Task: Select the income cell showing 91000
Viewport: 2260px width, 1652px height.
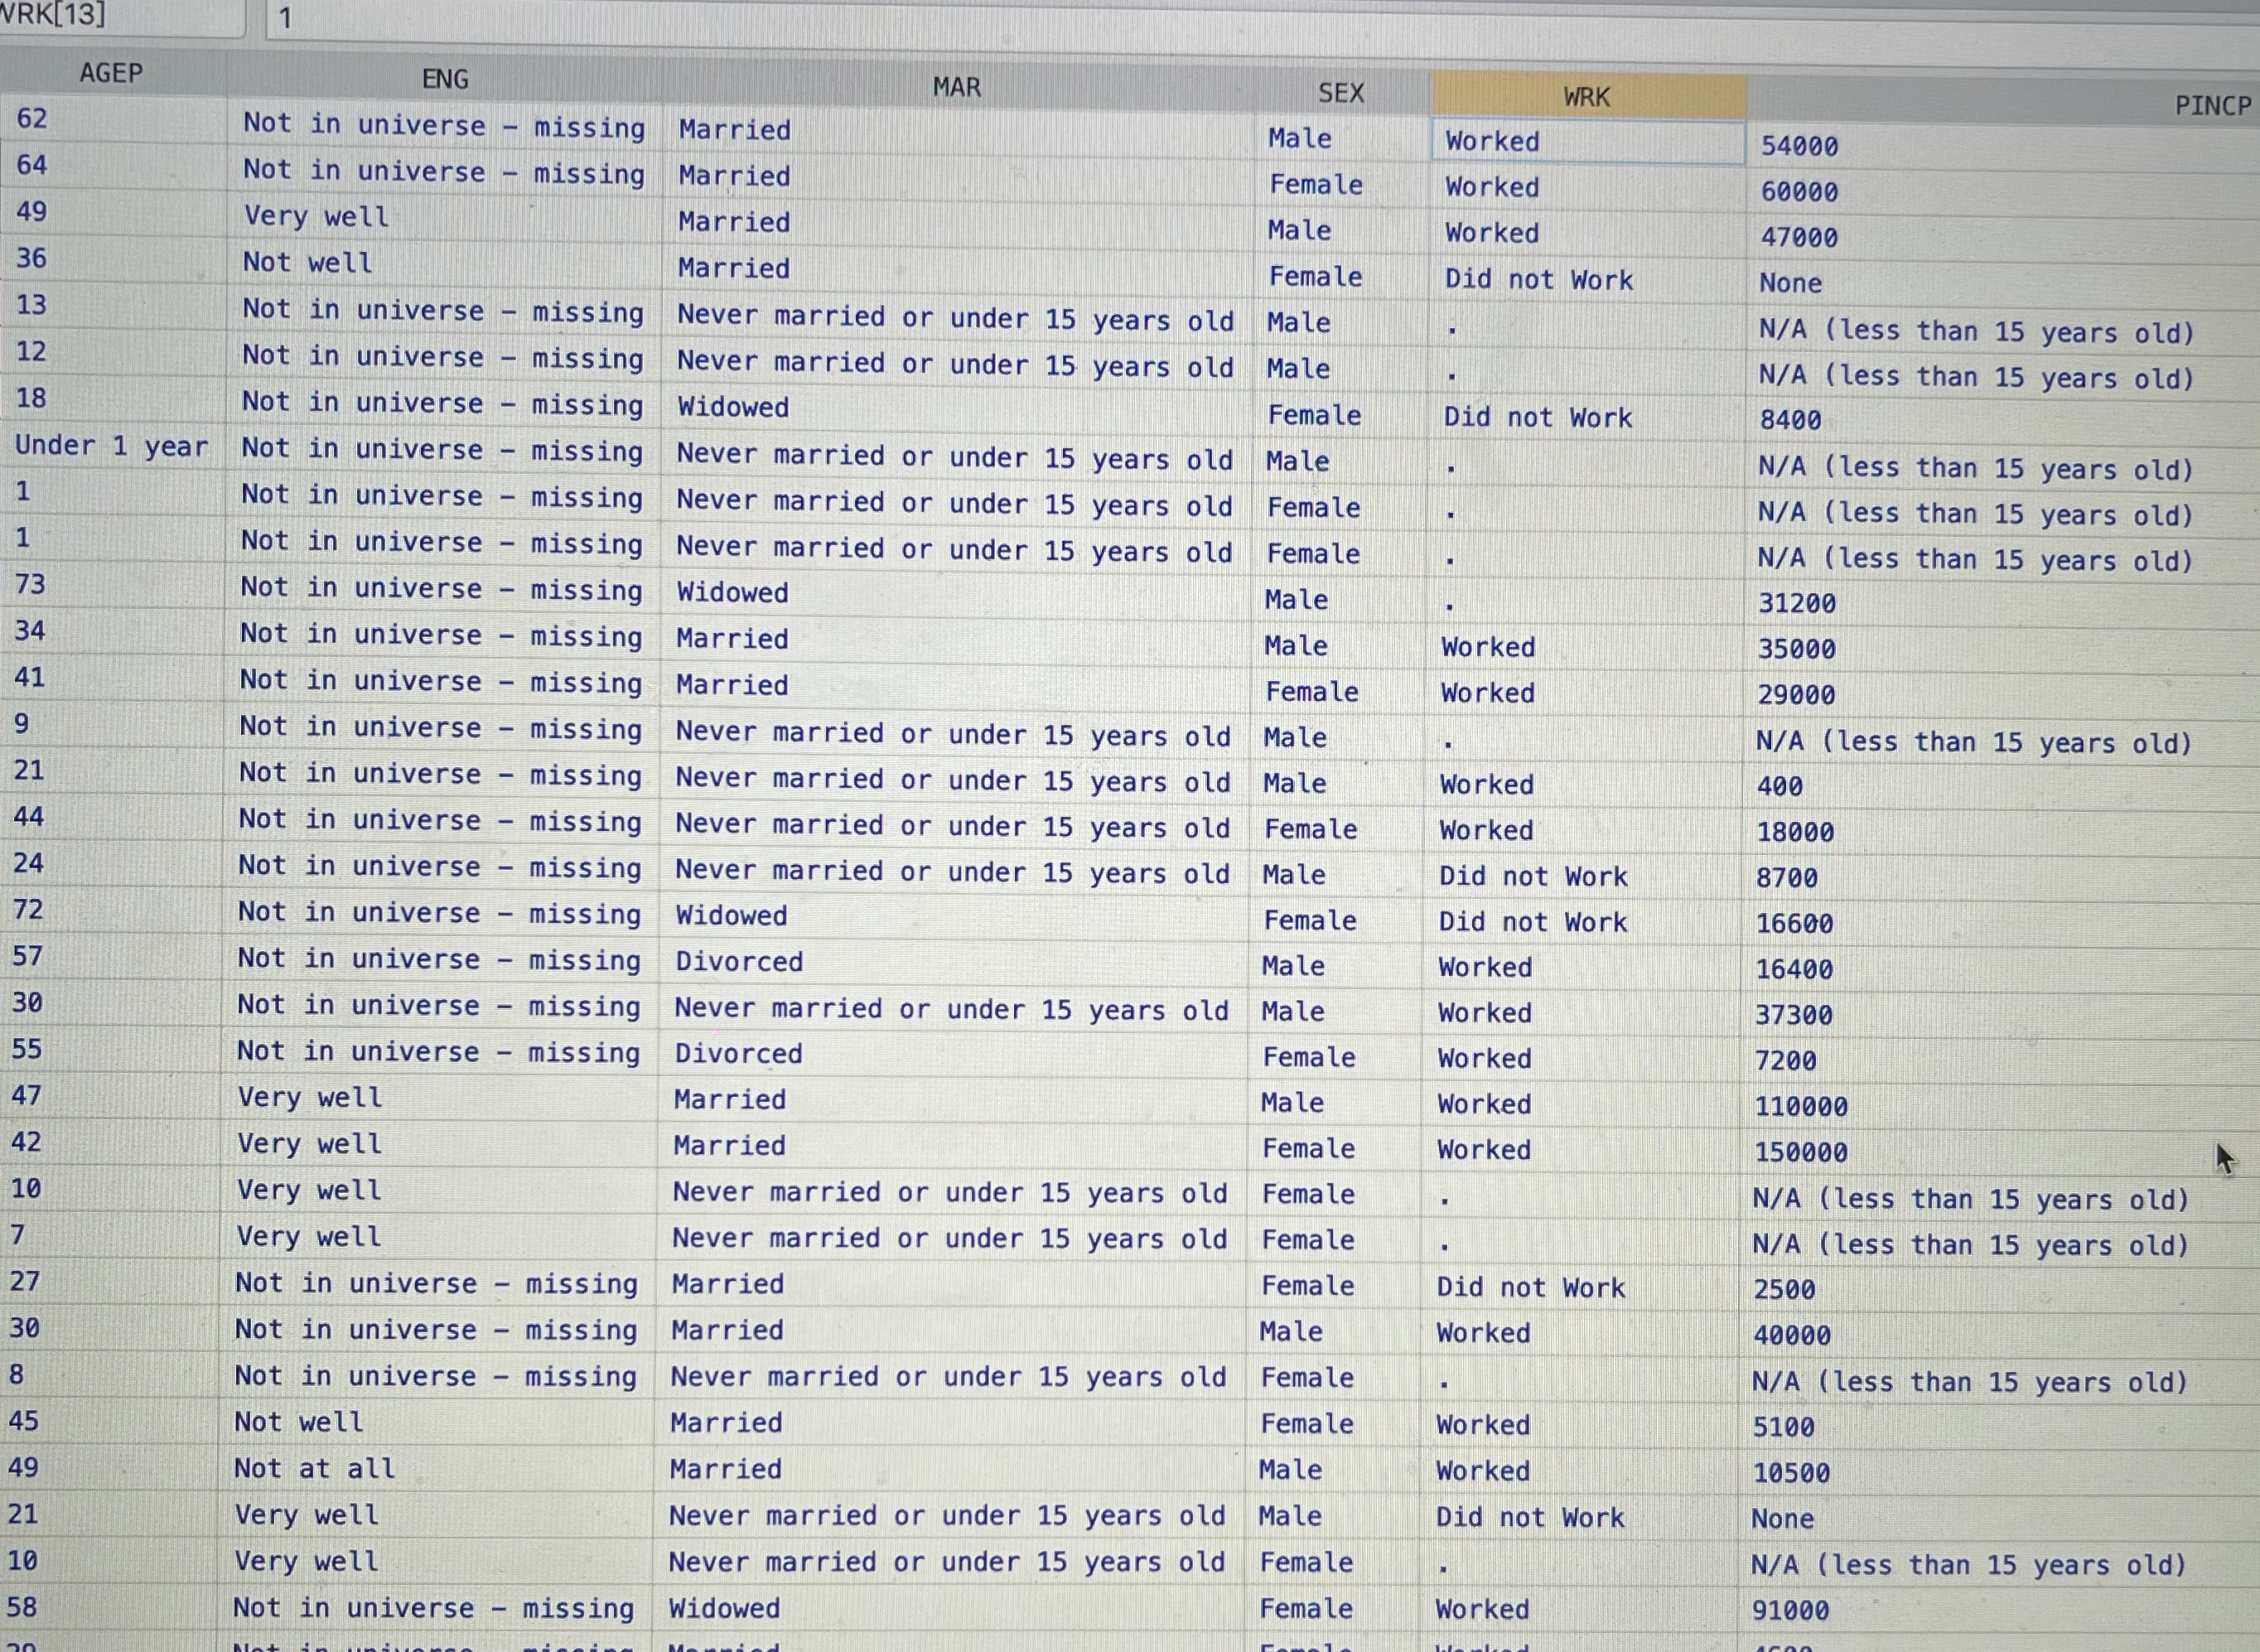Action: [x=1790, y=1610]
